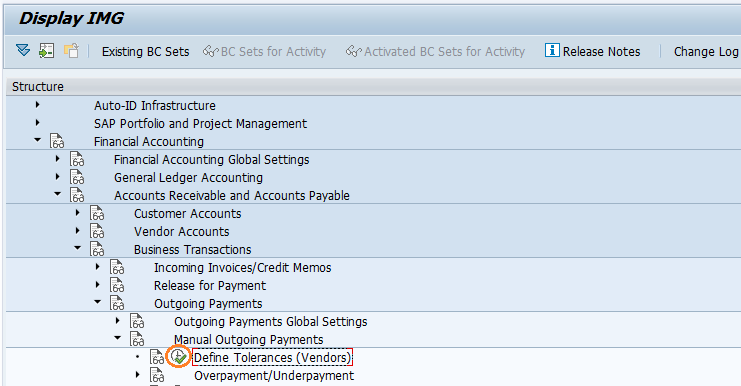
Task: Click documentation icon for Release for Payment
Action: [x=117, y=285]
